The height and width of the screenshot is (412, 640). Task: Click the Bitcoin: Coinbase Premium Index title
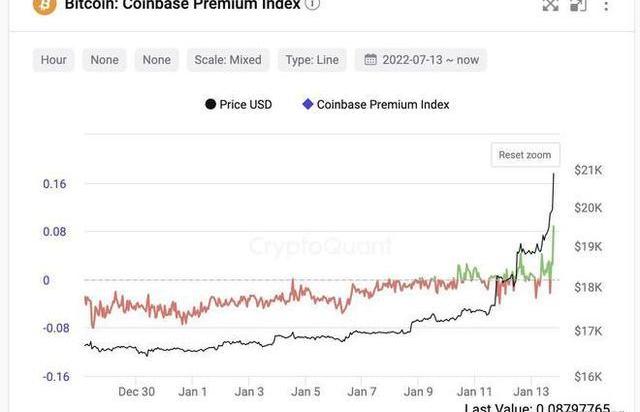coord(182,5)
